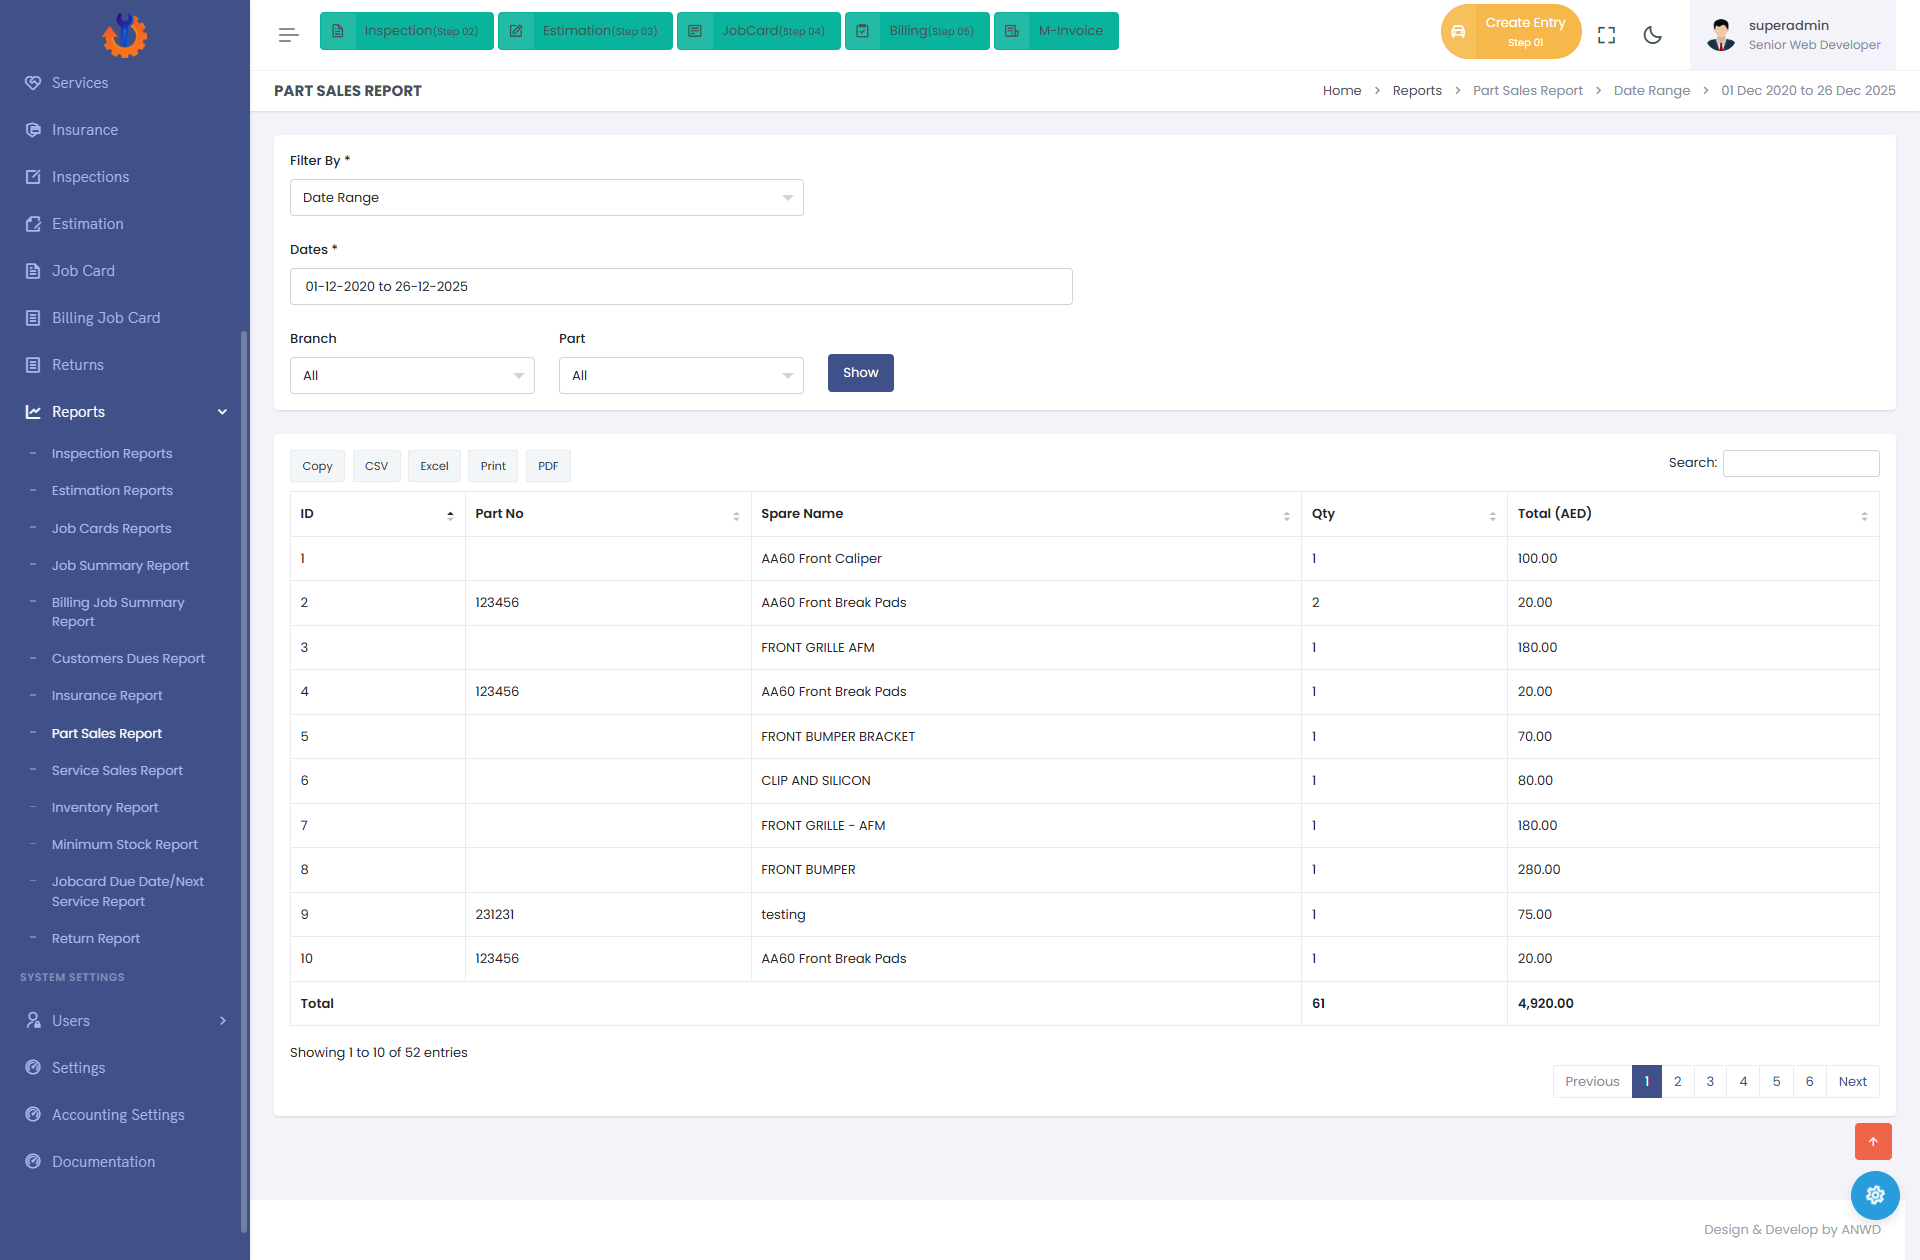Click the table Search input field
The image size is (1920, 1260).
pos(1800,463)
